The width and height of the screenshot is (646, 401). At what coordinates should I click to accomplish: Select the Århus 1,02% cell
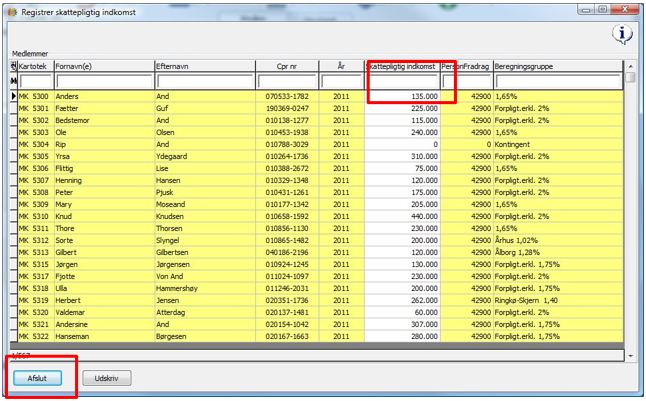(x=558, y=240)
